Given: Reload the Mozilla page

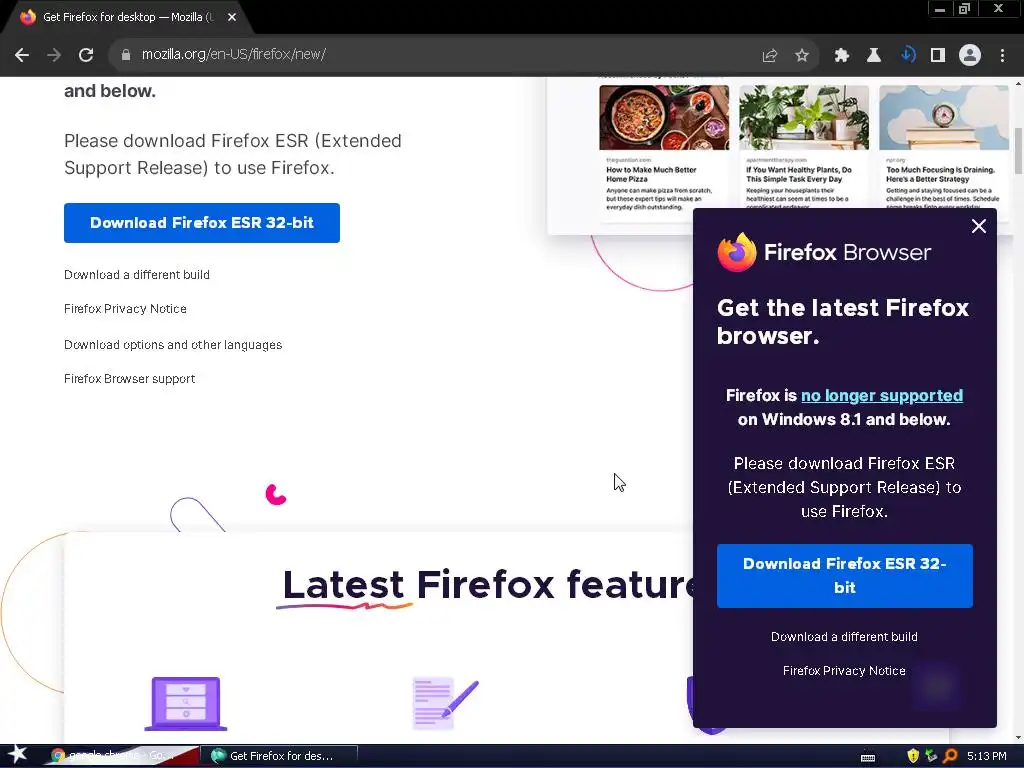Looking at the screenshot, I should pos(86,55).
